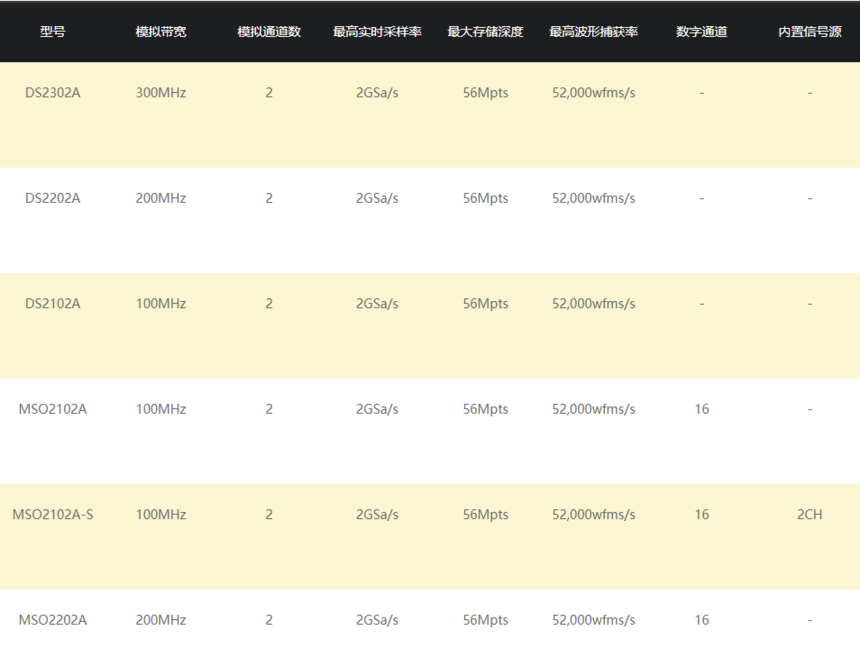Click DS2202A's 200MHz bandwidth cell

pyautogui.click(x=161, y=198)
